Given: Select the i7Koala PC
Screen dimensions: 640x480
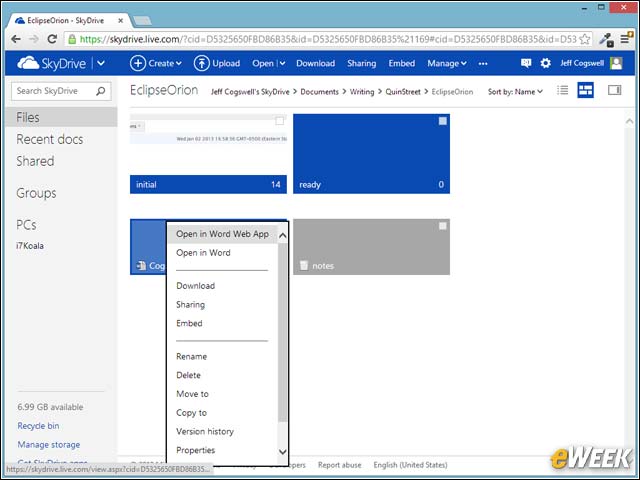Looking at the screenshot, I should 30,246.
